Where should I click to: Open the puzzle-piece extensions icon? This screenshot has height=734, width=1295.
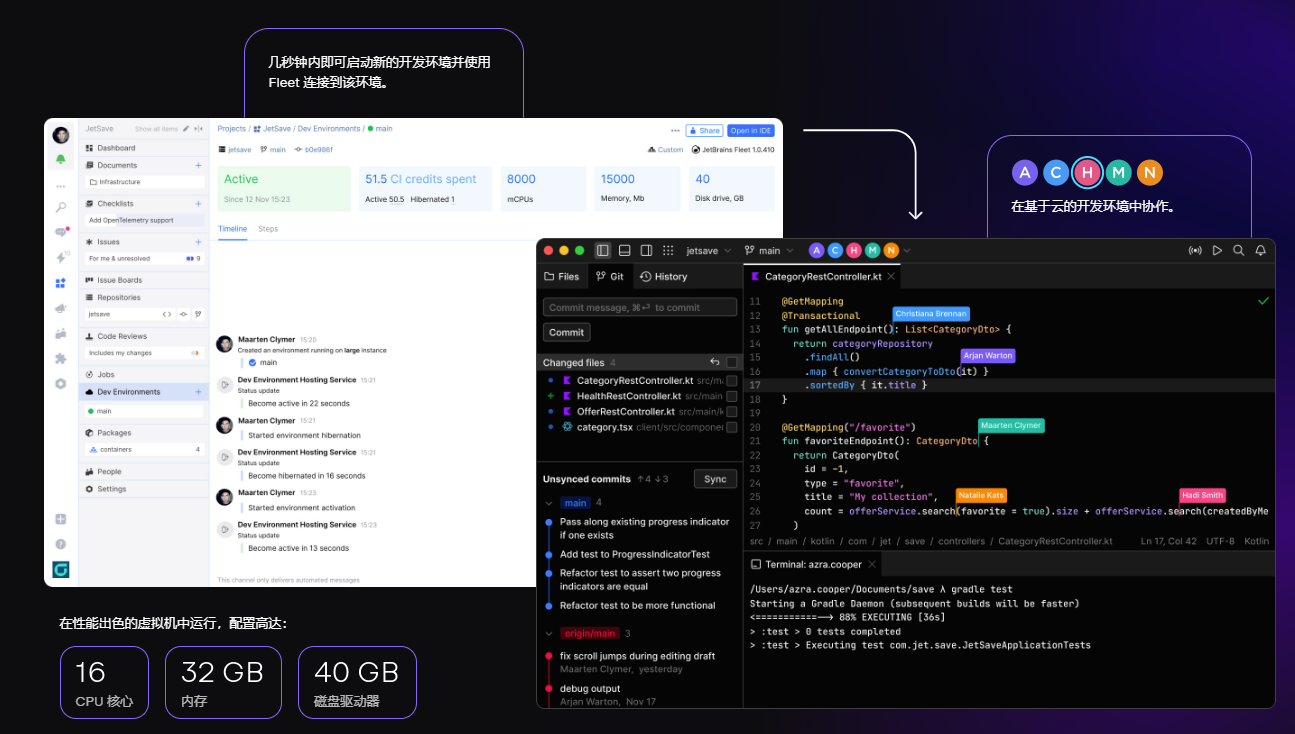(x=61, y=358)
